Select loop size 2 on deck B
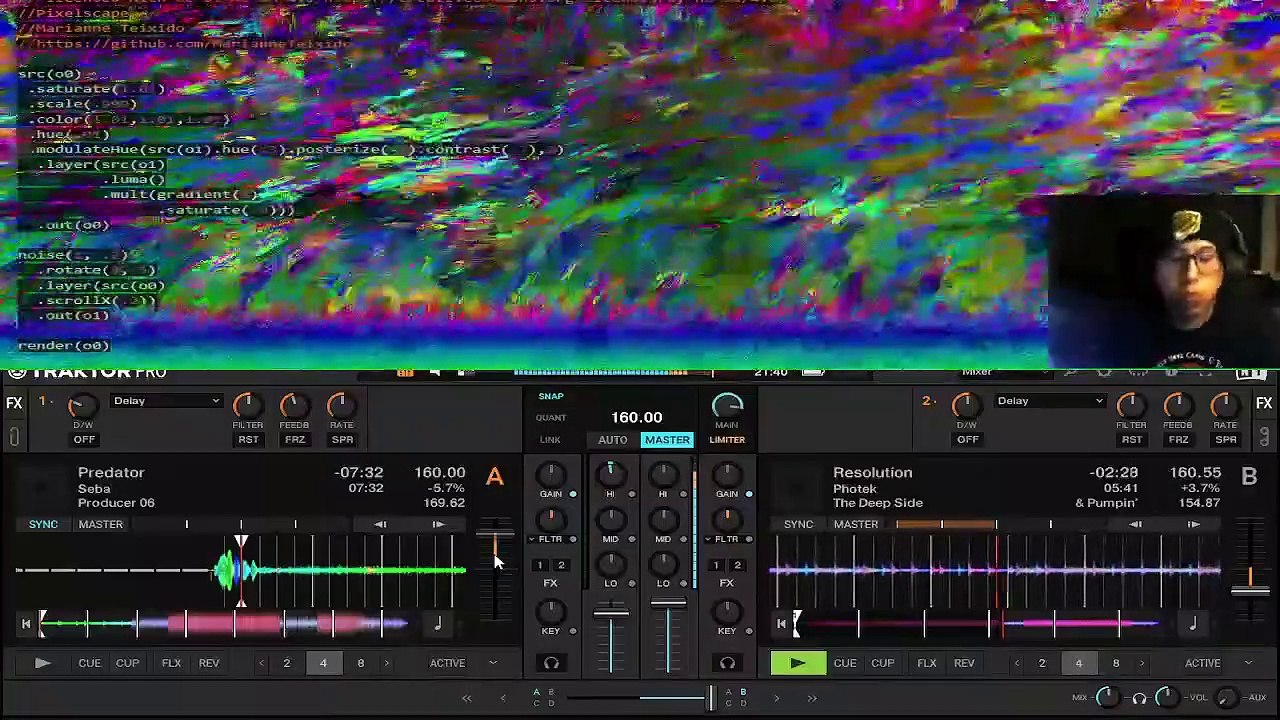 (x=1041, y=663)
